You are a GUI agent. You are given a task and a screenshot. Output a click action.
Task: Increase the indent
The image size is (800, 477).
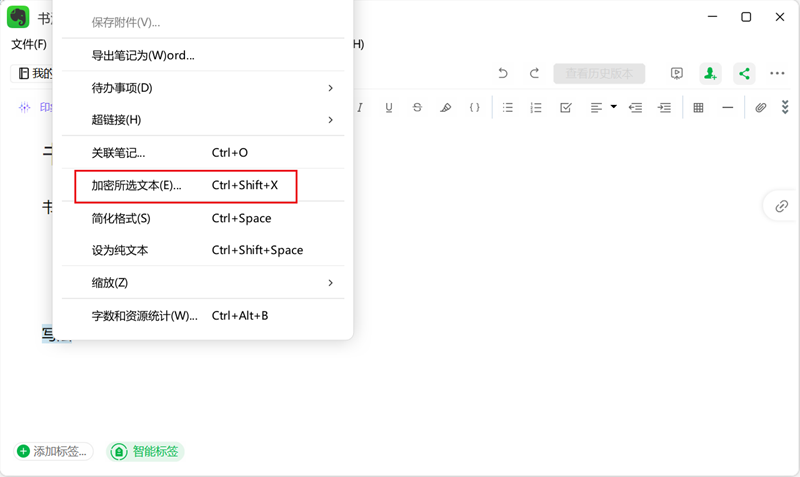point(664,107)
